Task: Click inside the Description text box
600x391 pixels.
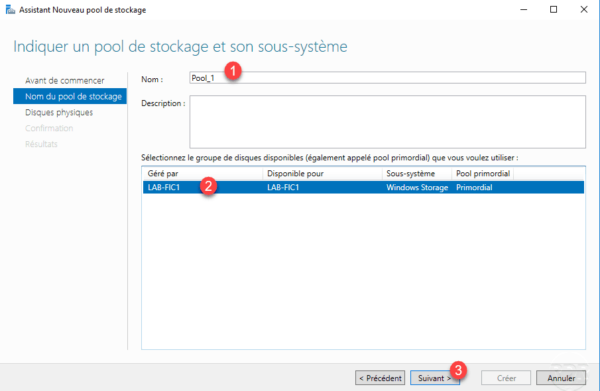Action: coord(387,122)
